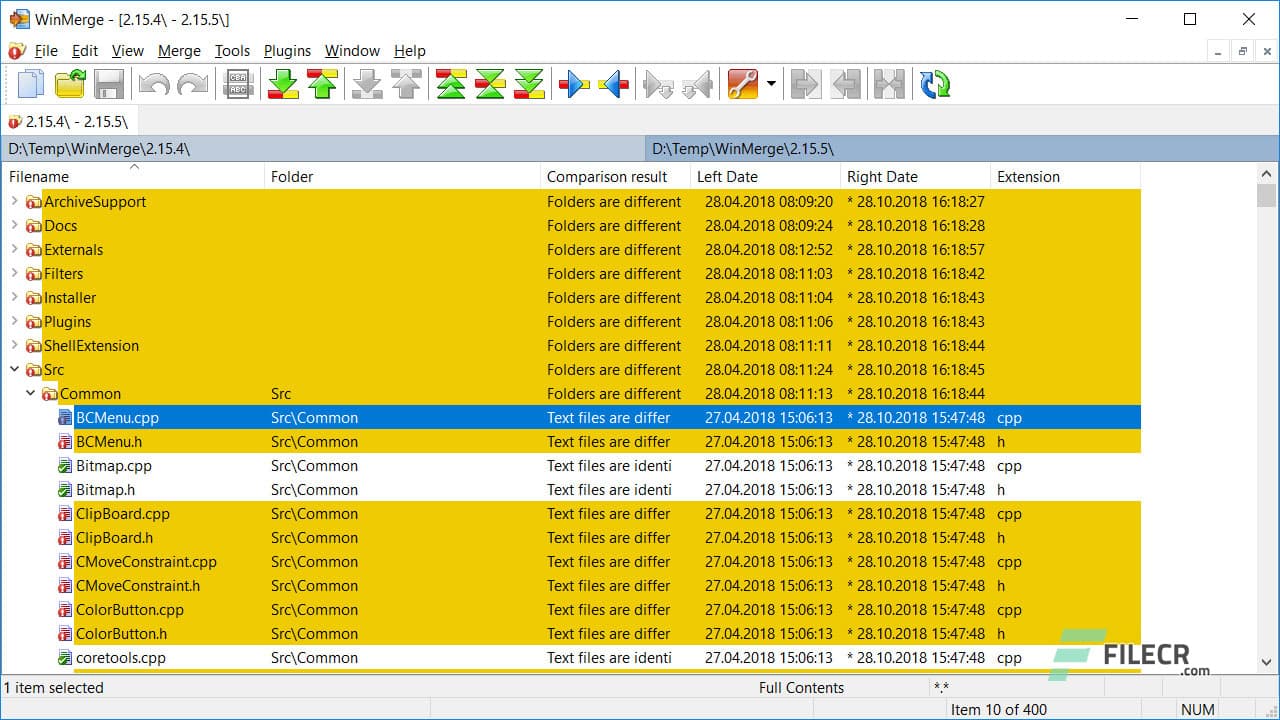Click the first difference toolbar icon
Screen dimensions: 1280x720
[451, 84]
